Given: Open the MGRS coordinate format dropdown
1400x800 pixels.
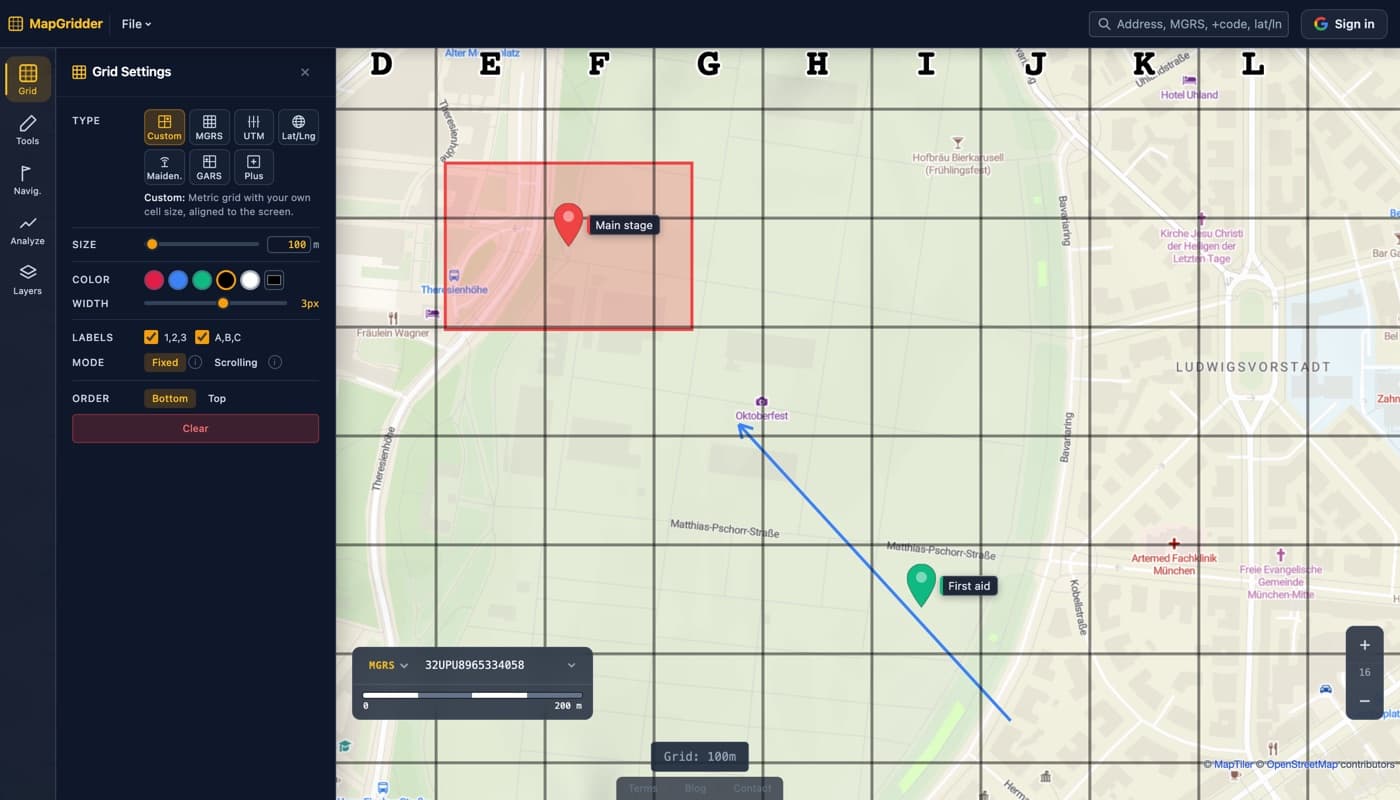Looking at the screenshot, I should click(388, 665).
